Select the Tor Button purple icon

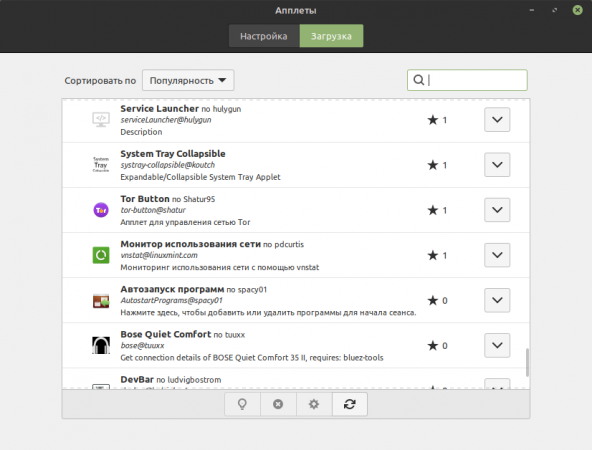pos(101,210)
